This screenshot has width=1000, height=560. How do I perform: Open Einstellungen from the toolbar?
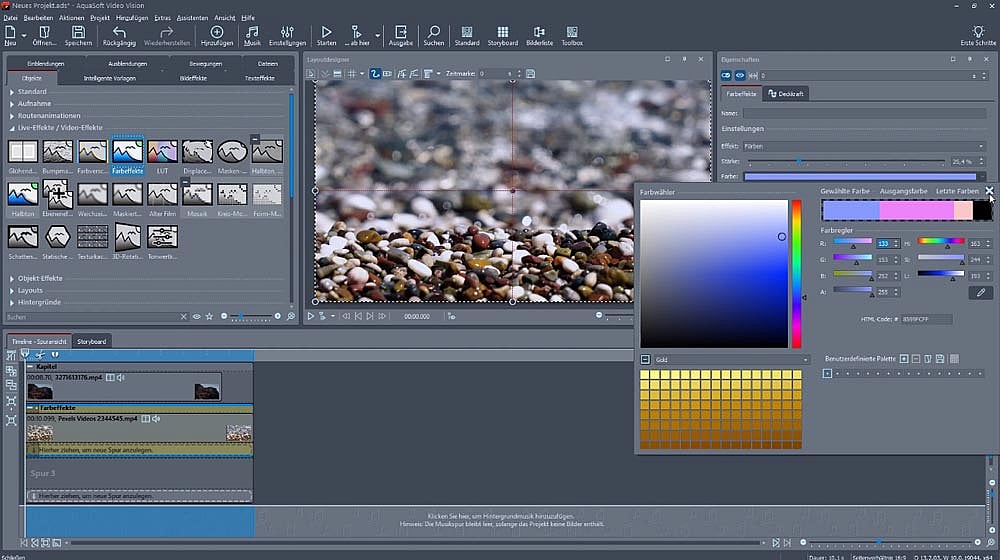[288, 33]
